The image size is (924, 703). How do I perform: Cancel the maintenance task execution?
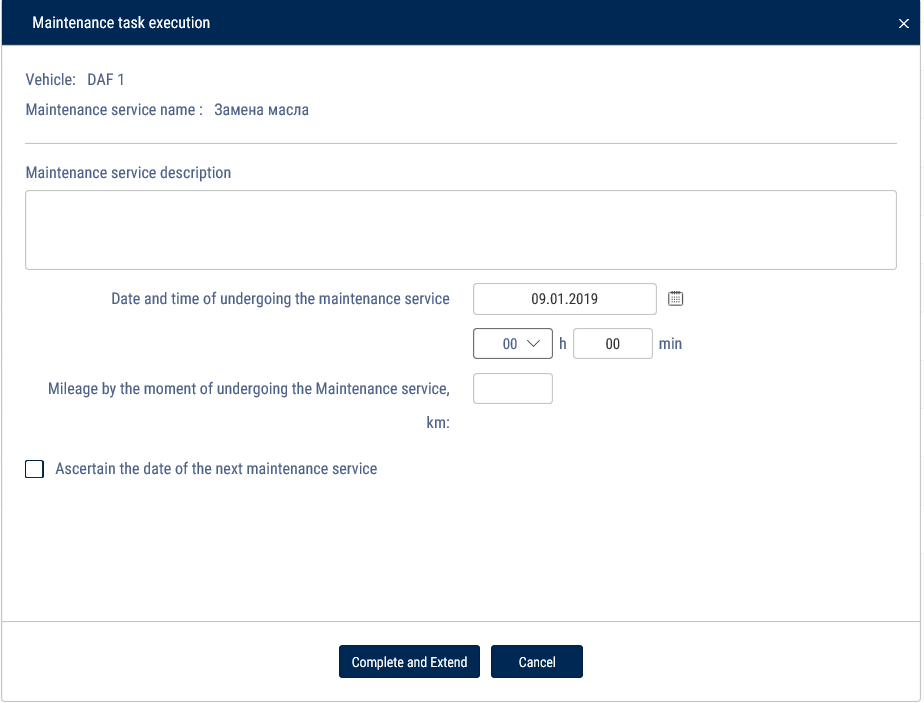tap(537, 662)
